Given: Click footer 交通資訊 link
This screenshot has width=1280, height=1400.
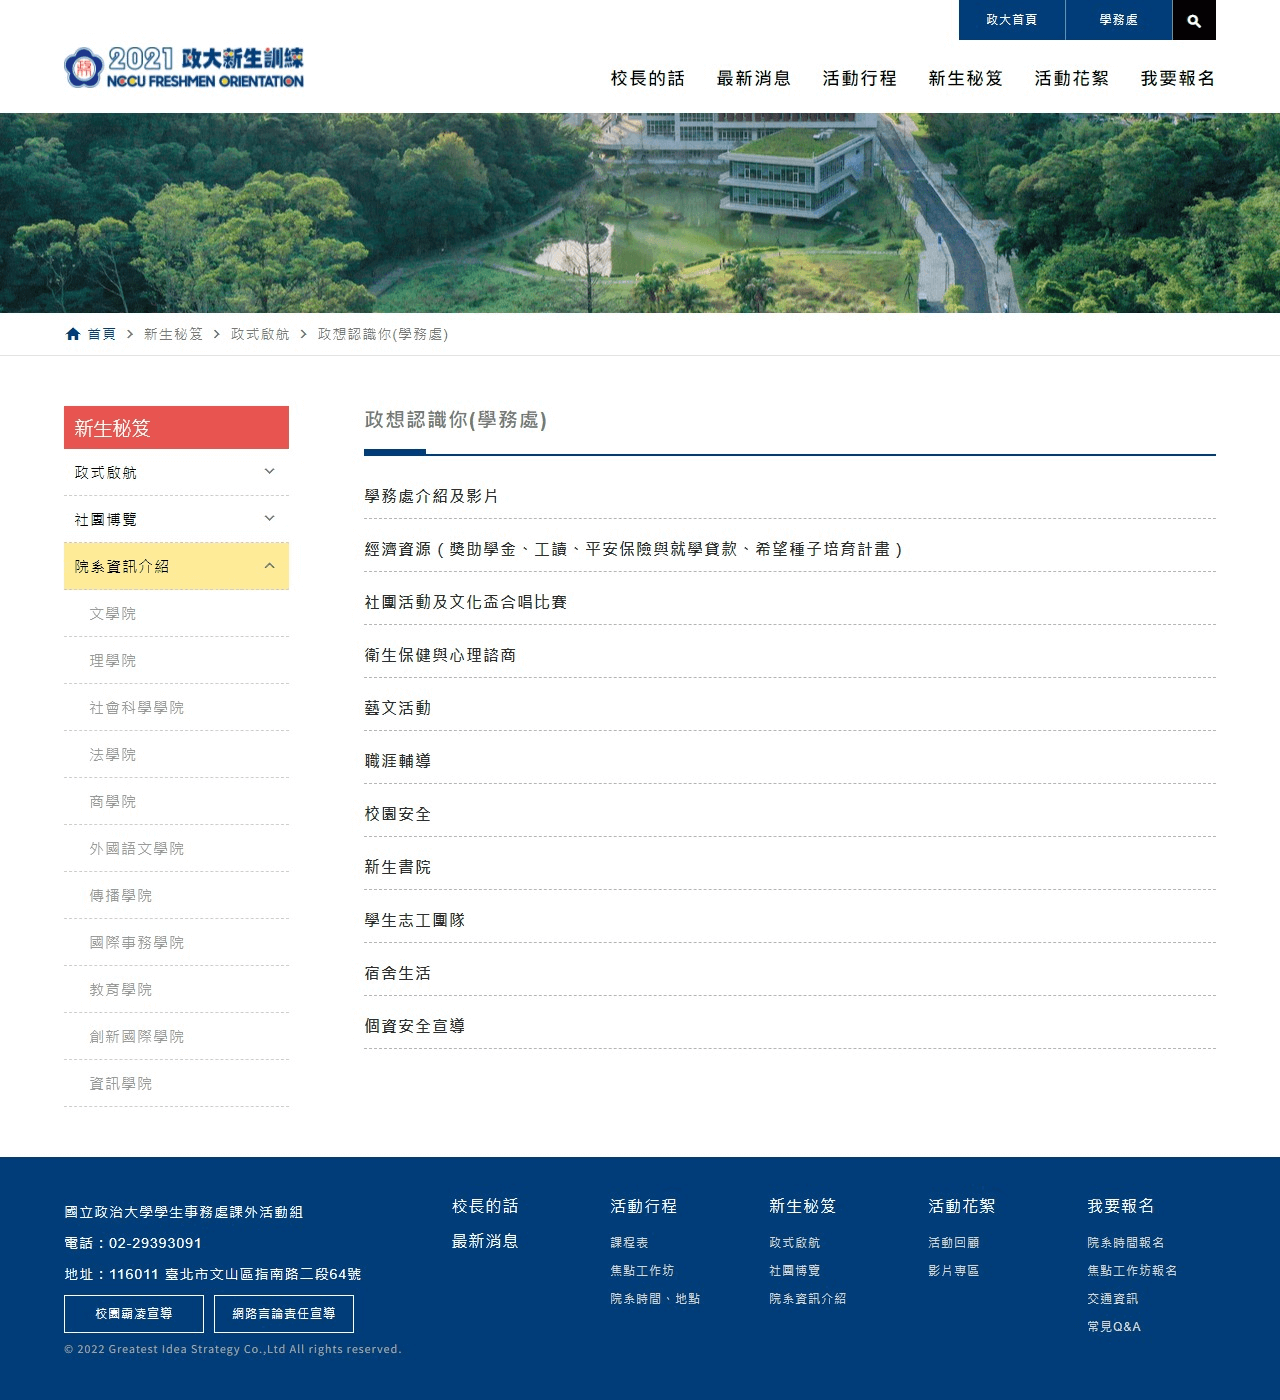Looking at the screenshot, I should click(x=1113, y=1298).
